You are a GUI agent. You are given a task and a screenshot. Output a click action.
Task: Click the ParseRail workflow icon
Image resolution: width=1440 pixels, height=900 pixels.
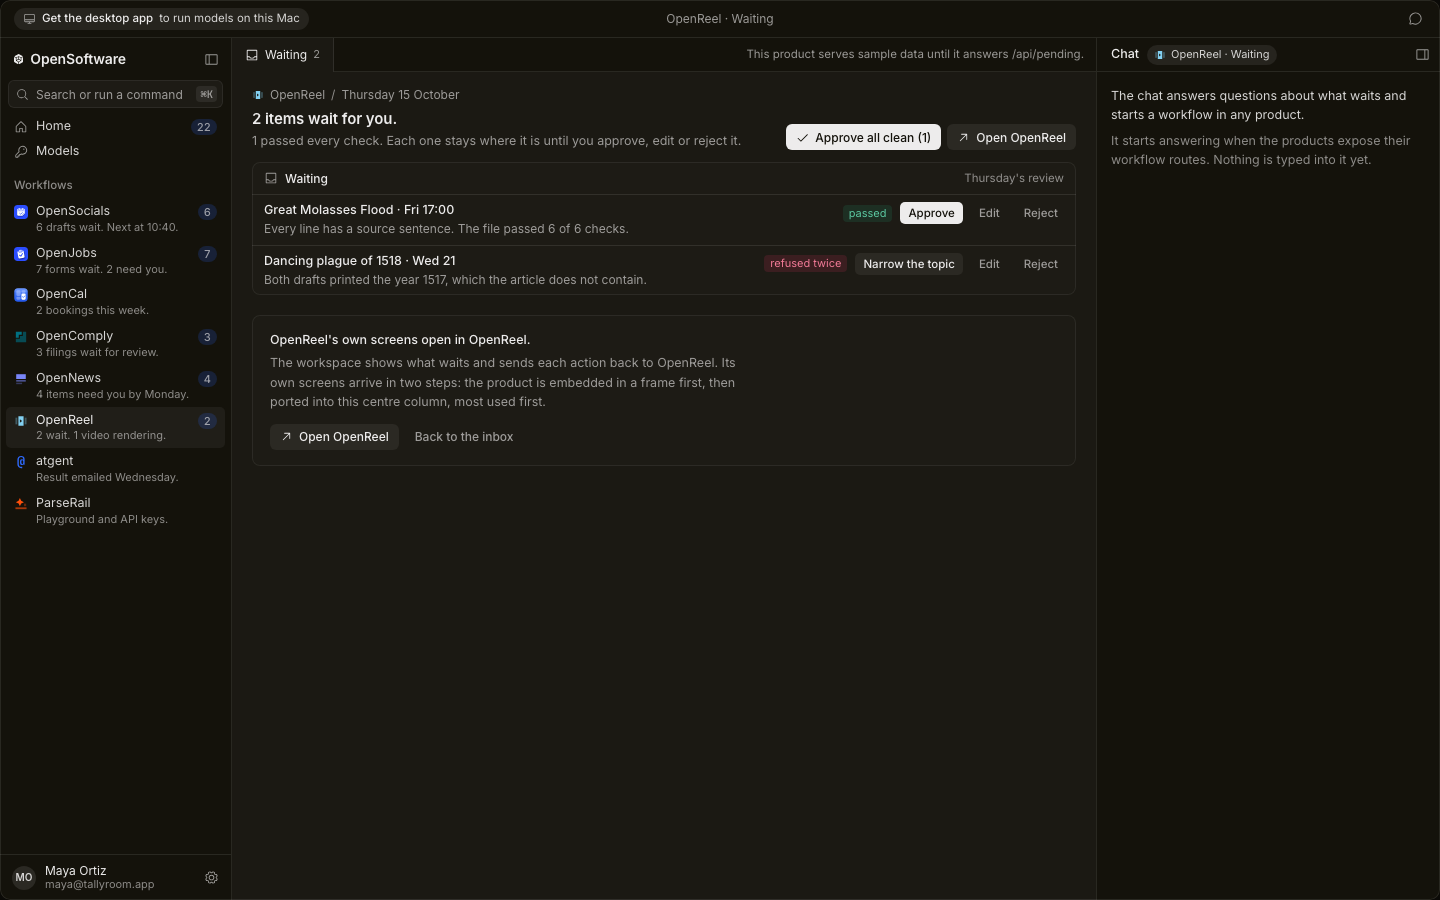tap(21, 504)
